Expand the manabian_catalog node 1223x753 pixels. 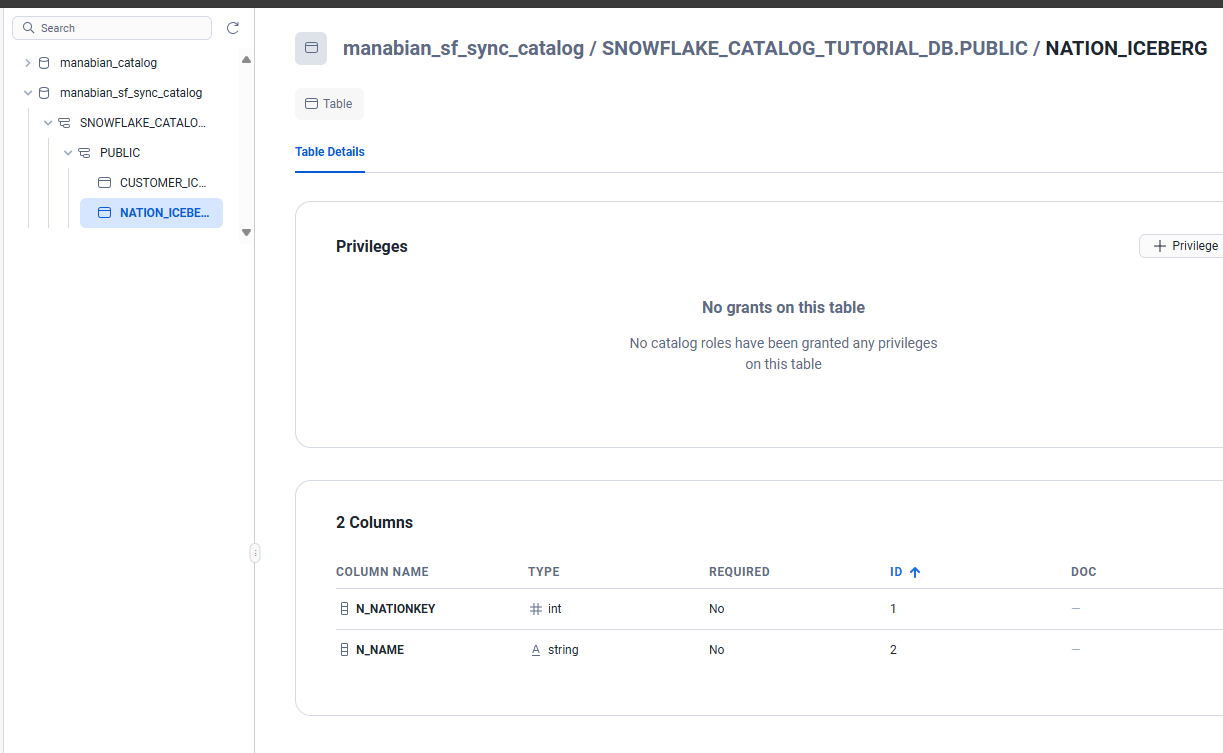pos(27,63)
